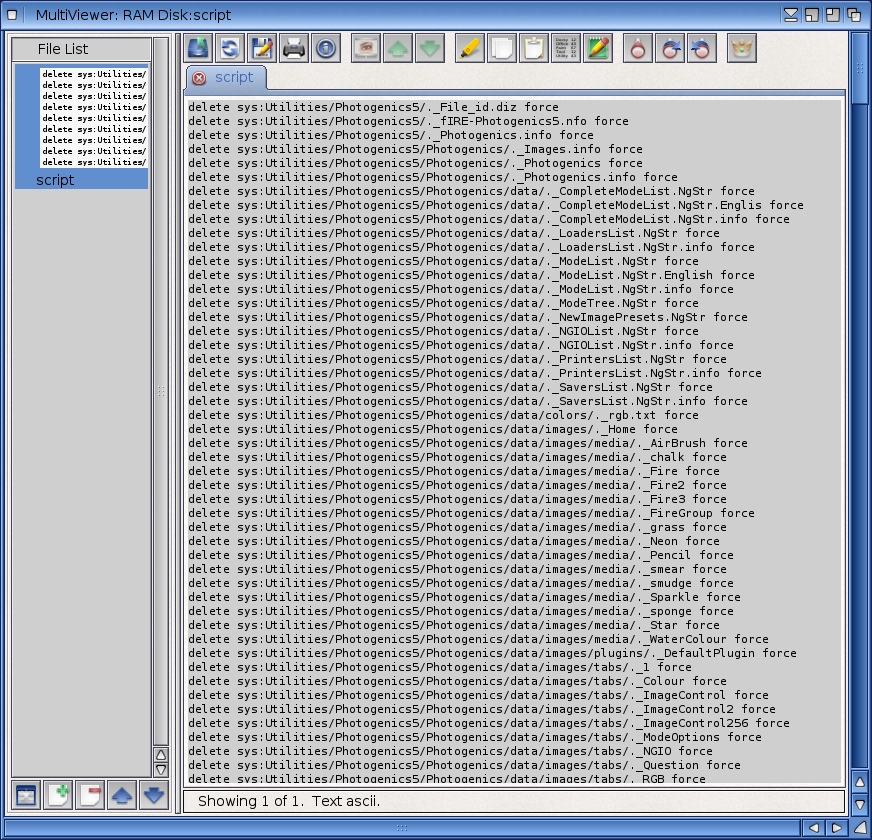Click the File List scroll up arrow
The image size is (872, 840).
(x=161, y=755)
